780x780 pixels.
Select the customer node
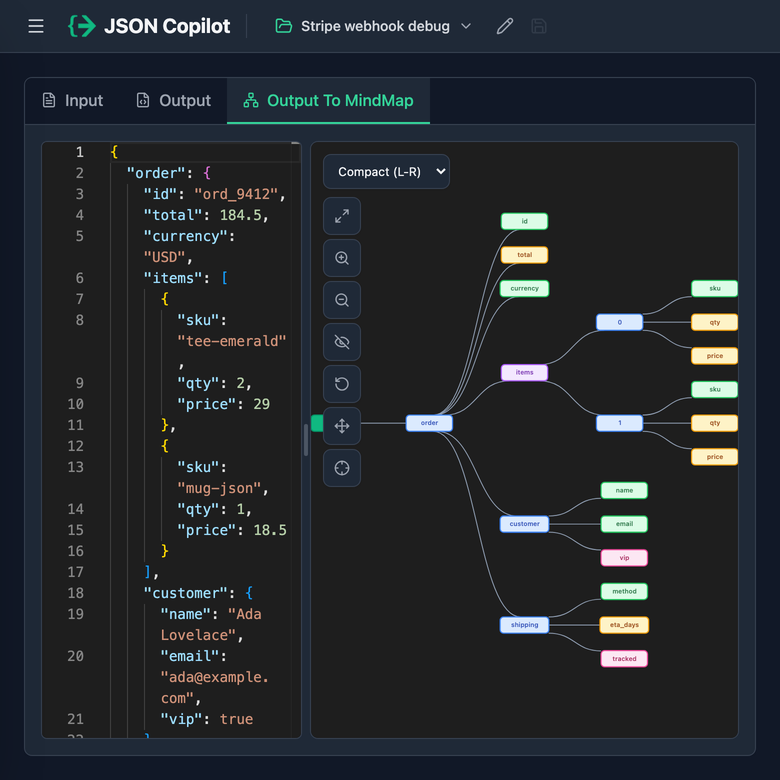click(x=524, y=524)
